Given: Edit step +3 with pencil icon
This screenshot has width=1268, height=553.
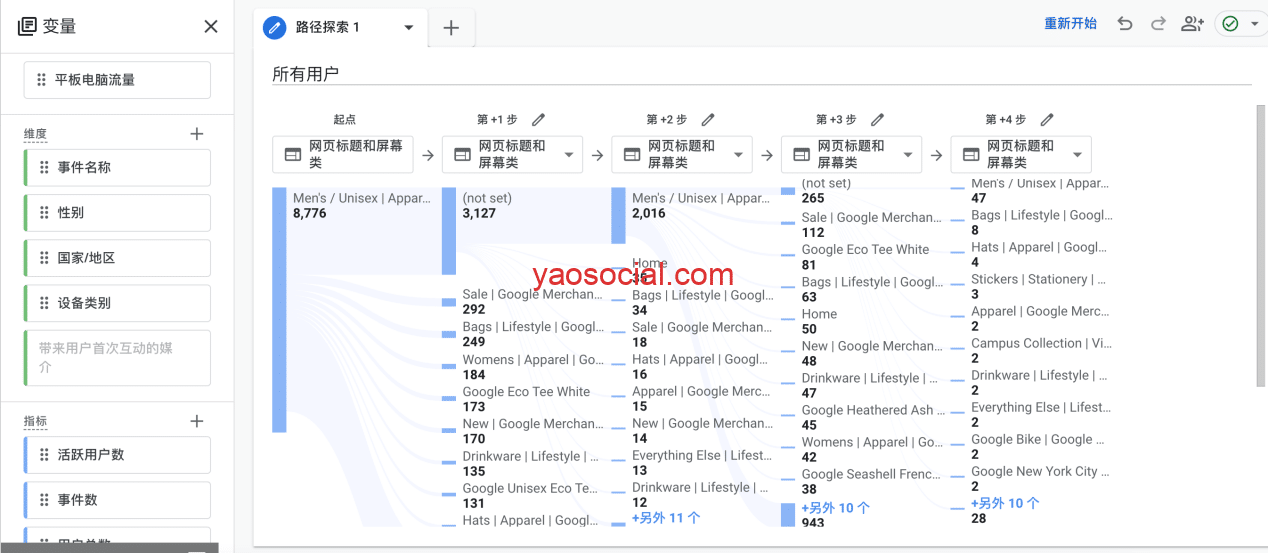Looking at the screenshot, I should [x=877, y=120].
